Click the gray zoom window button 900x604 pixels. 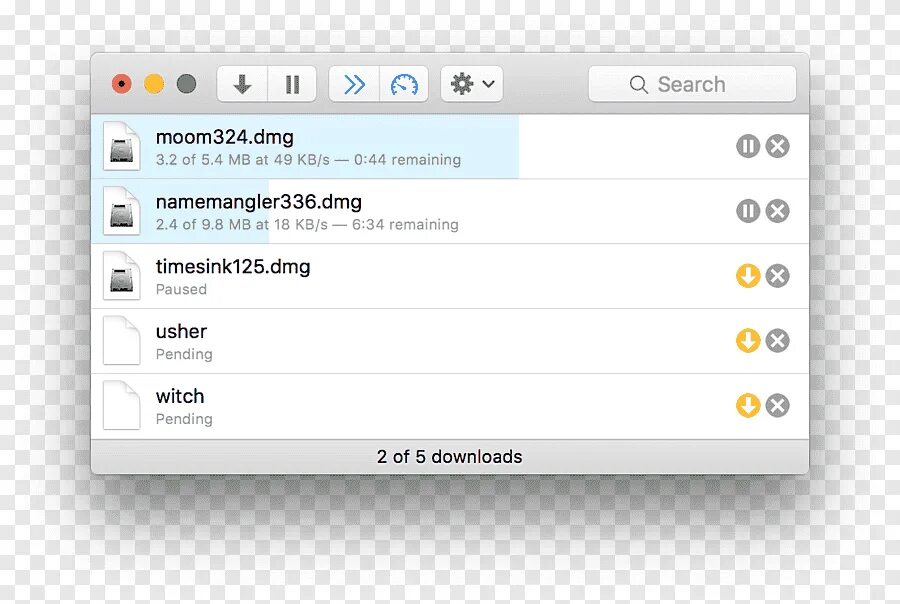point(186,84)
